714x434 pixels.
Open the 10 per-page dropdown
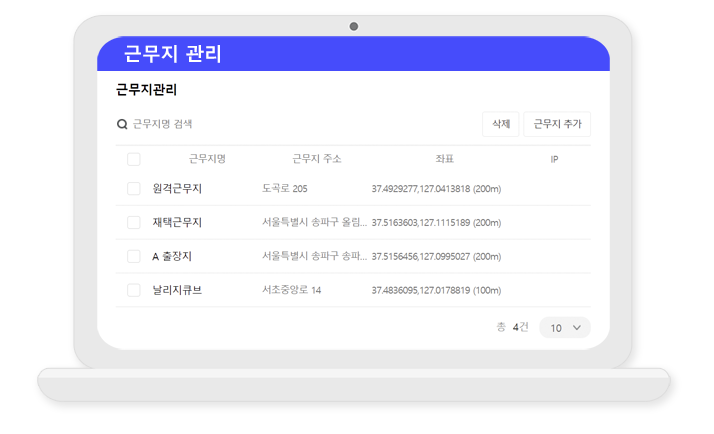[564, 328]
